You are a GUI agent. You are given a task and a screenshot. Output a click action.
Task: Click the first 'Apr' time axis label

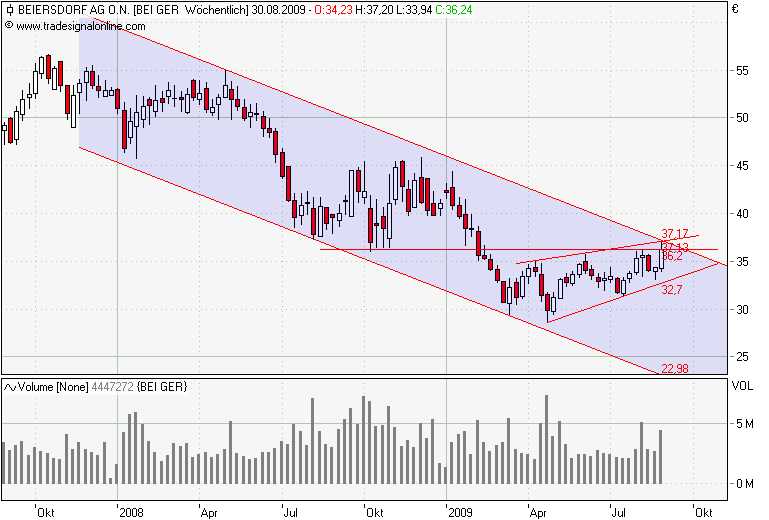[209, 513]
